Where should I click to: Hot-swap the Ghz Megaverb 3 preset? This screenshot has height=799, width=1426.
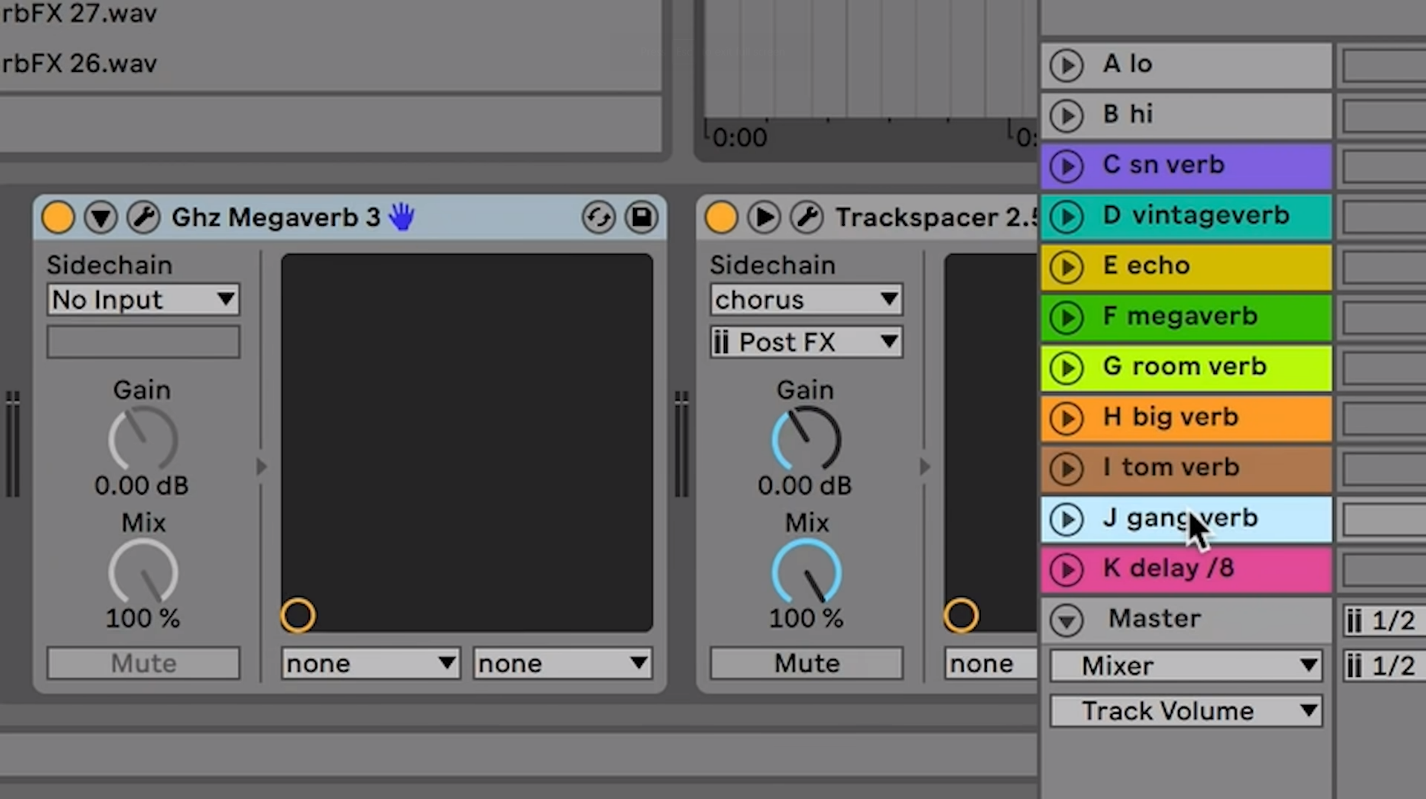pos(598,217)
